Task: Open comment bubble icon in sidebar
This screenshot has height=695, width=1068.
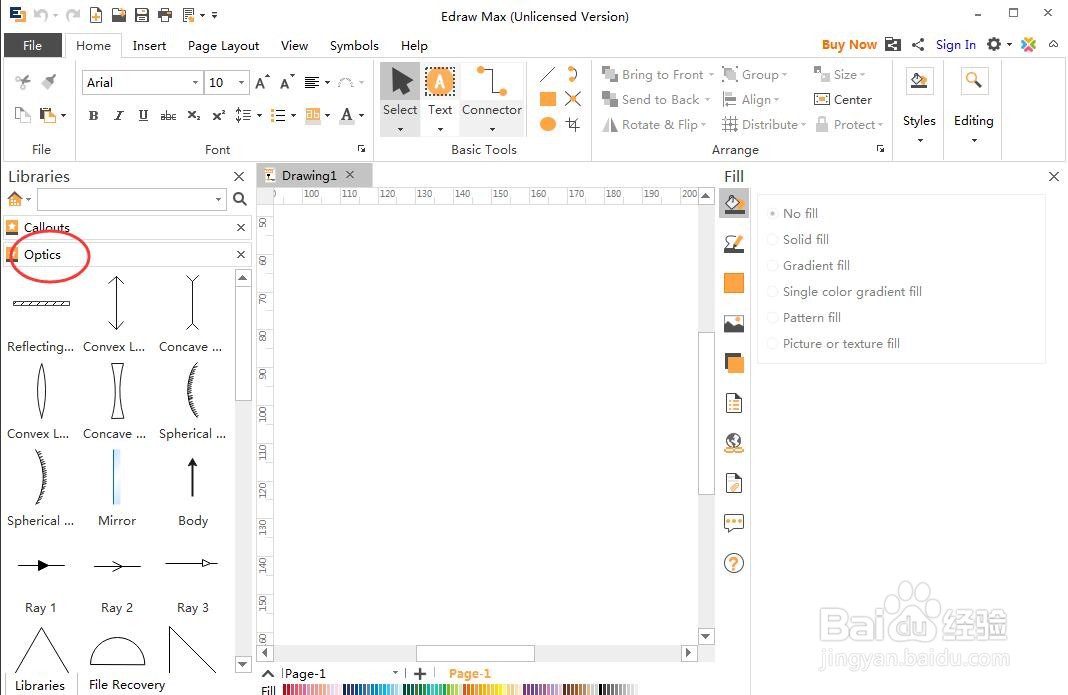Action: tap(734, 523)
